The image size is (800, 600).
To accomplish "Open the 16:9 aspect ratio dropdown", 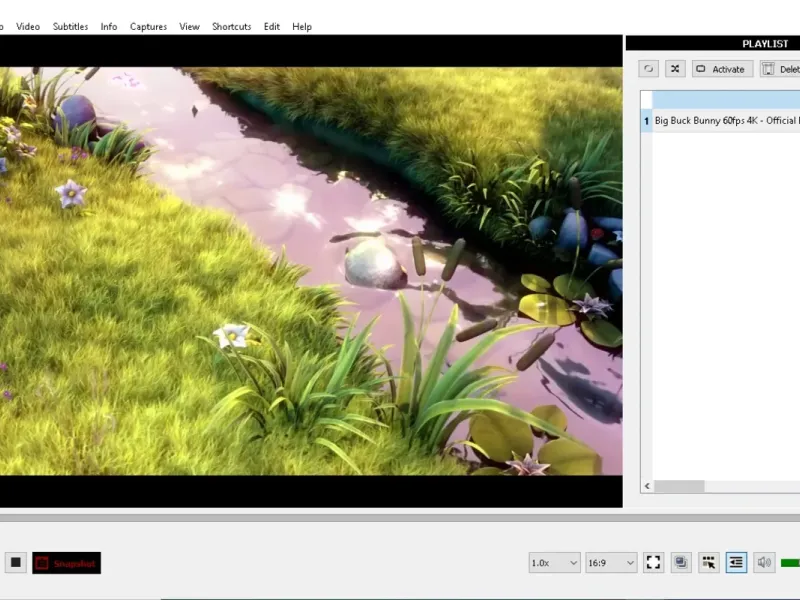I will [611, 563].
